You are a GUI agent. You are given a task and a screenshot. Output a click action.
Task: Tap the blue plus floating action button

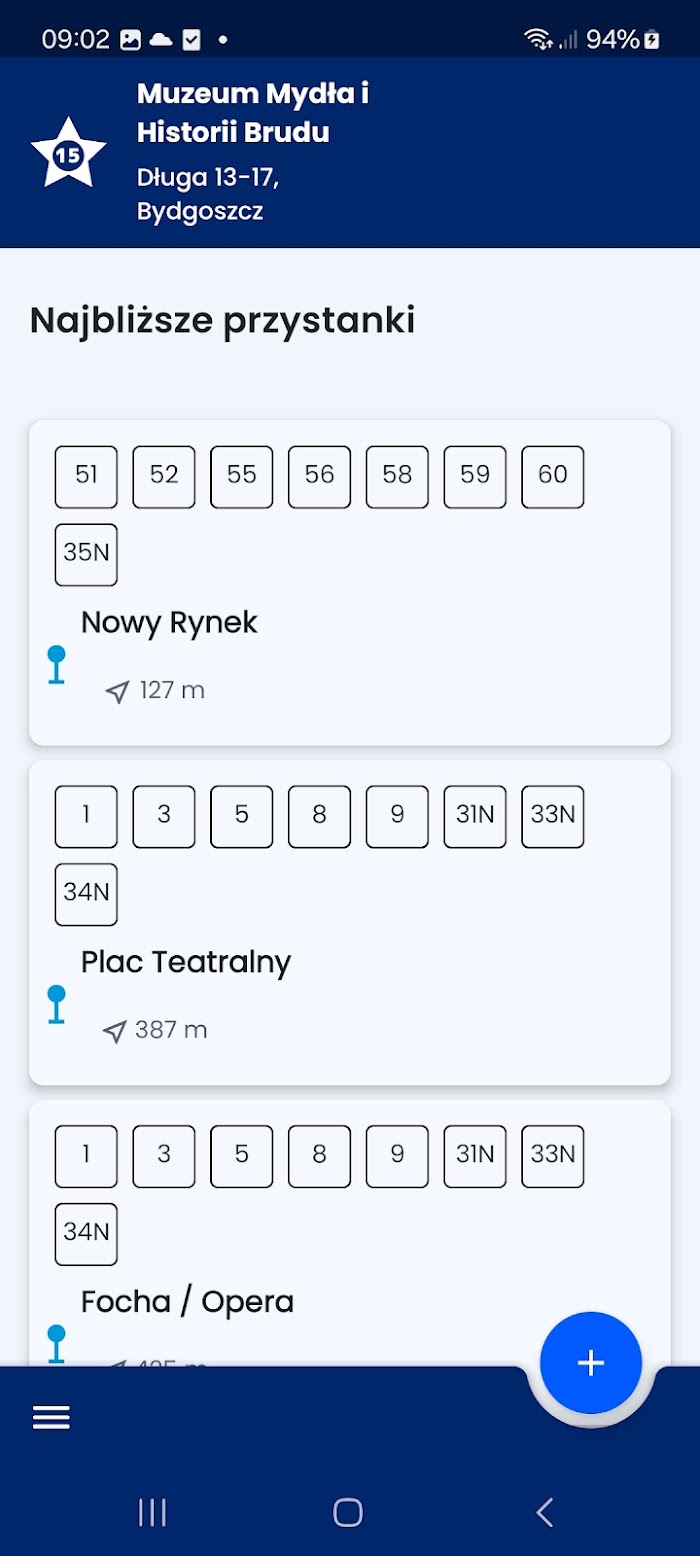click(590, 1362)
